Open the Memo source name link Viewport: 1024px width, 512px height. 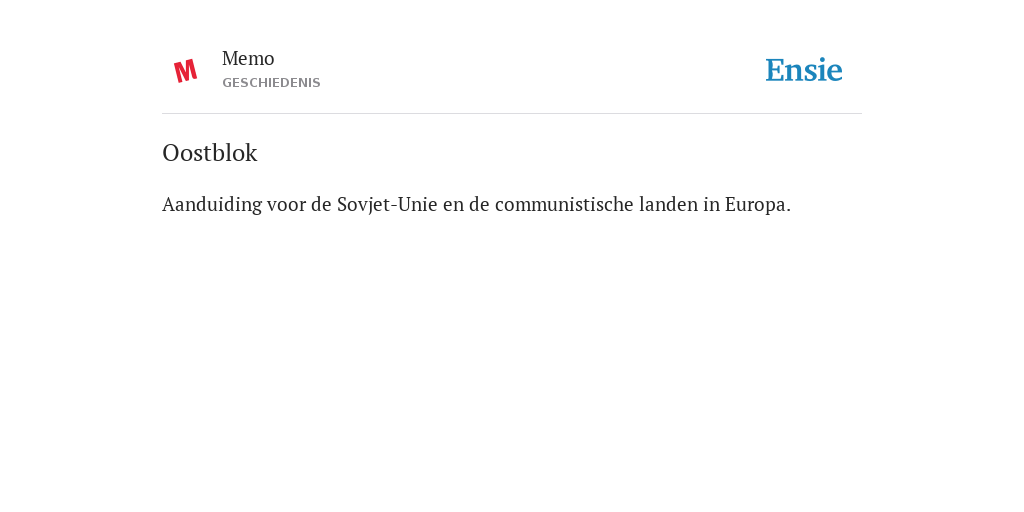point(248,59)
